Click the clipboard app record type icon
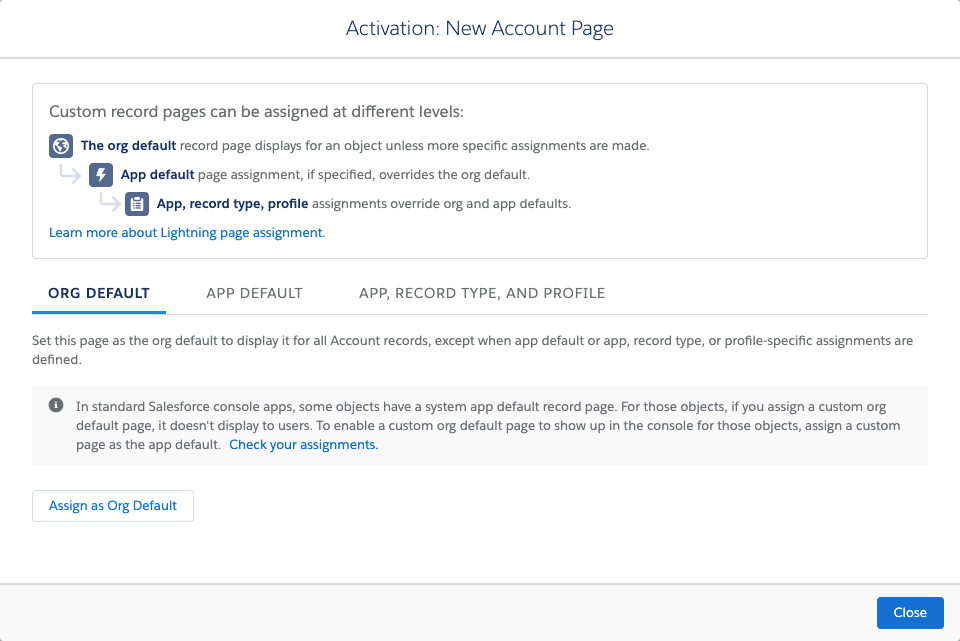Screen dimensions: 960x641 (x=137, y=203)
